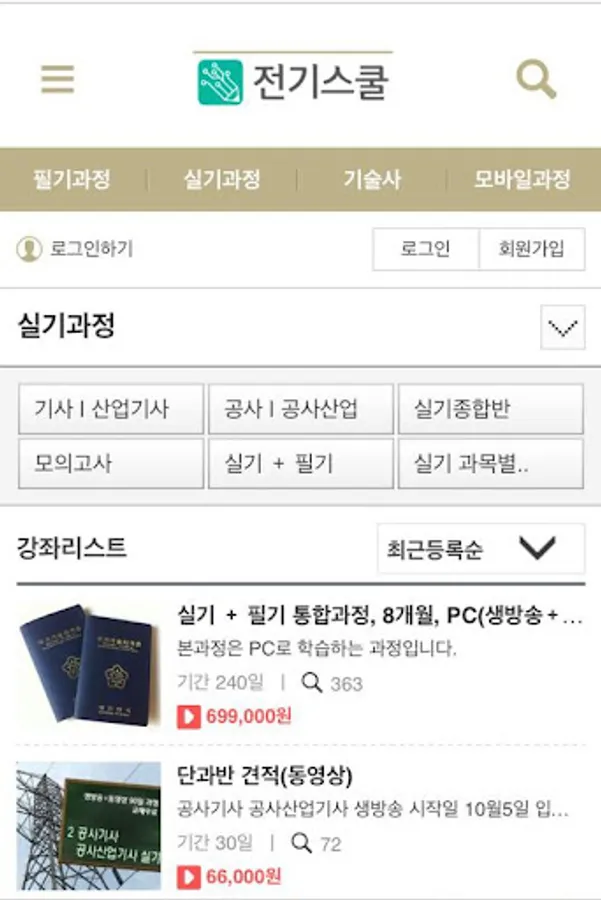This screenshot has width=601, height=900.
Task: Tap the search magnifier icon in header
Action: pos(536,79)
